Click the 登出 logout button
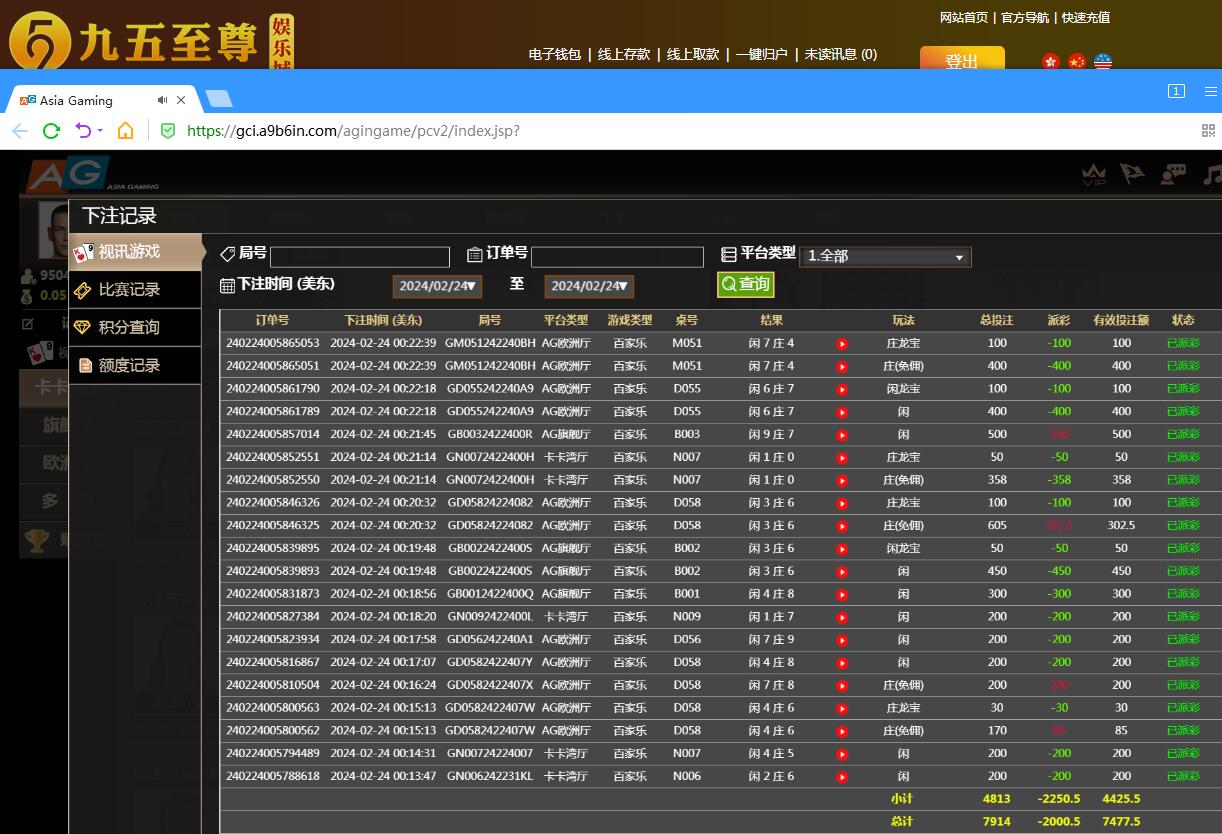The width and height of the screenshot is (1222, 834). pyautogui.click(x=961, y=60)
